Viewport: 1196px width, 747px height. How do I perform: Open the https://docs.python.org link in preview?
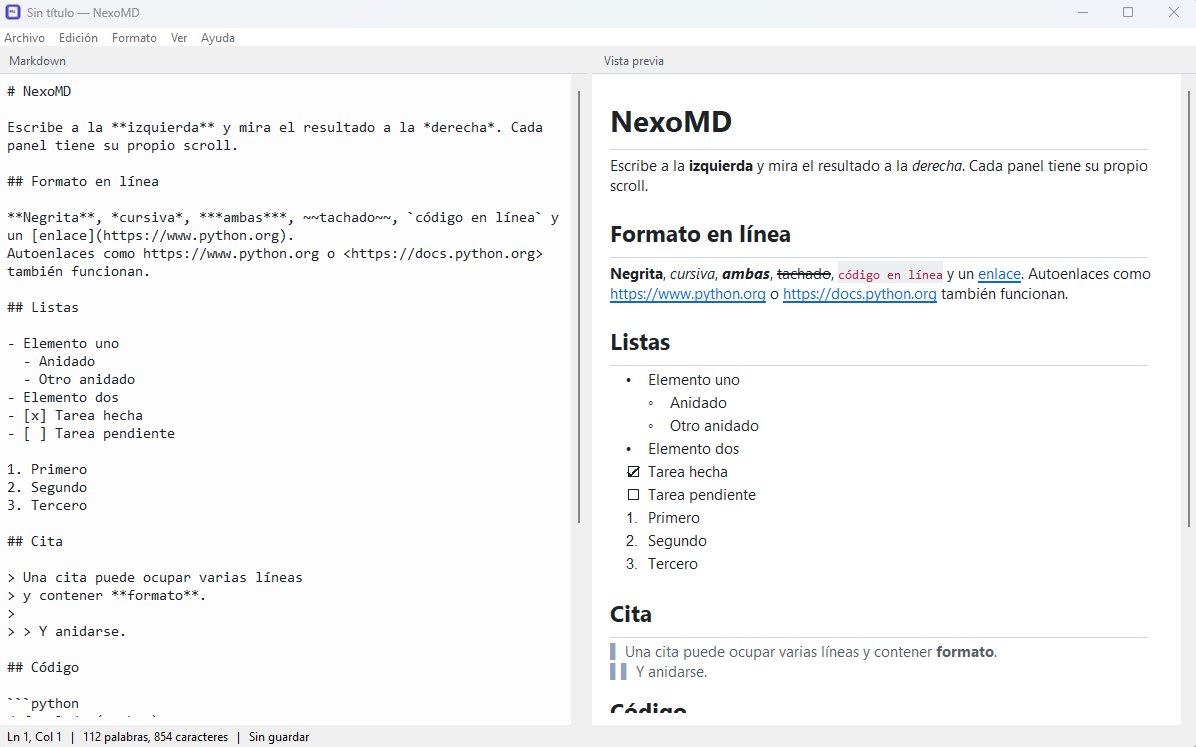point(860,294)
